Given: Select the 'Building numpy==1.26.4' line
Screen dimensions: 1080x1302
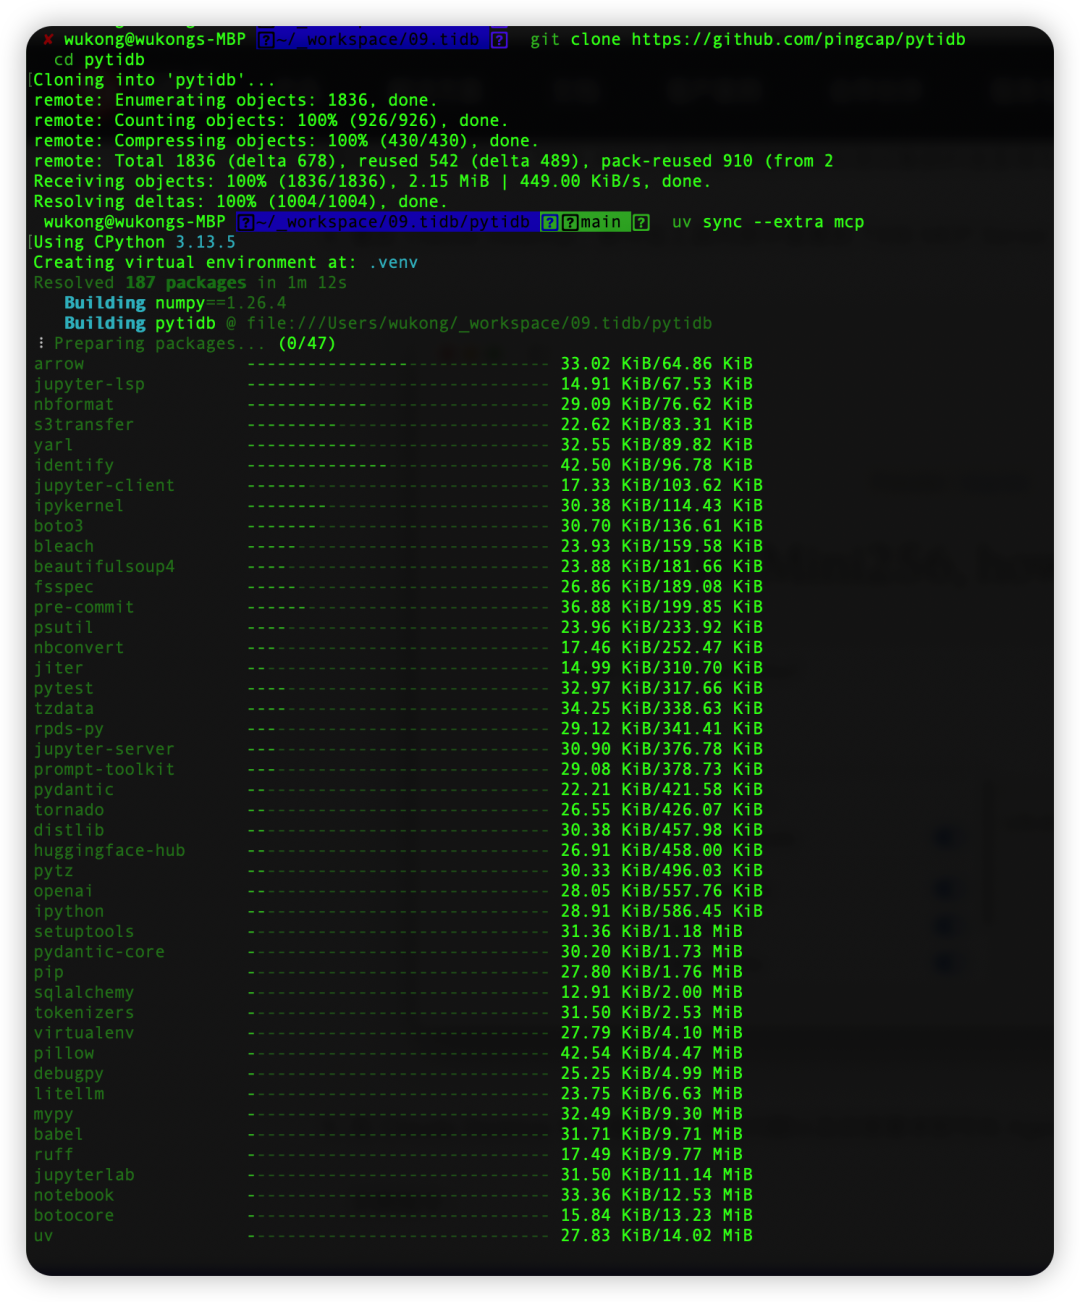Looking at the screenshot, I should tap(175, 302).
